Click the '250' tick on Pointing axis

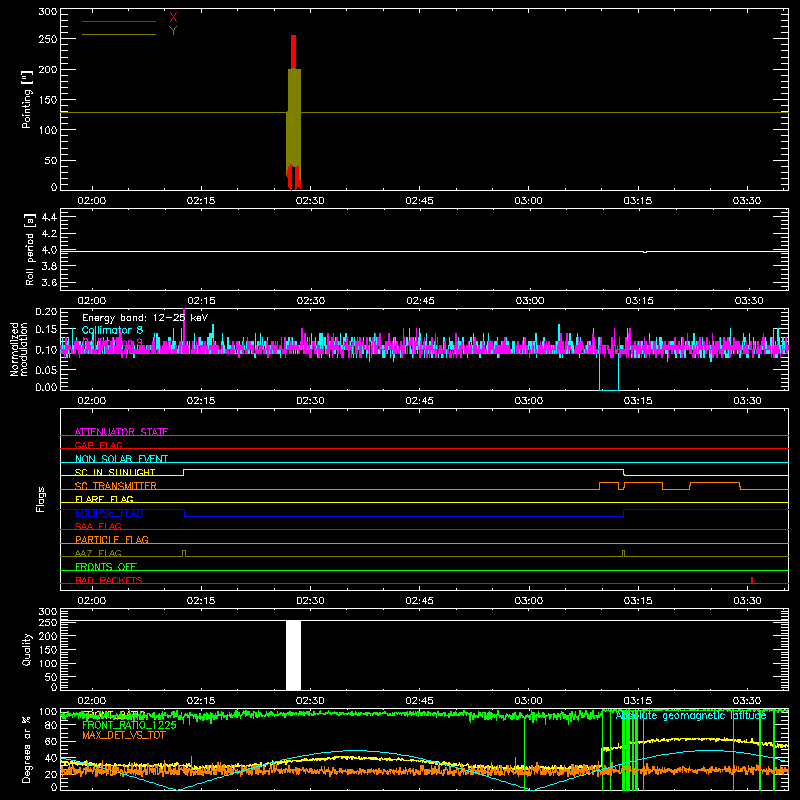pos(47,39)
